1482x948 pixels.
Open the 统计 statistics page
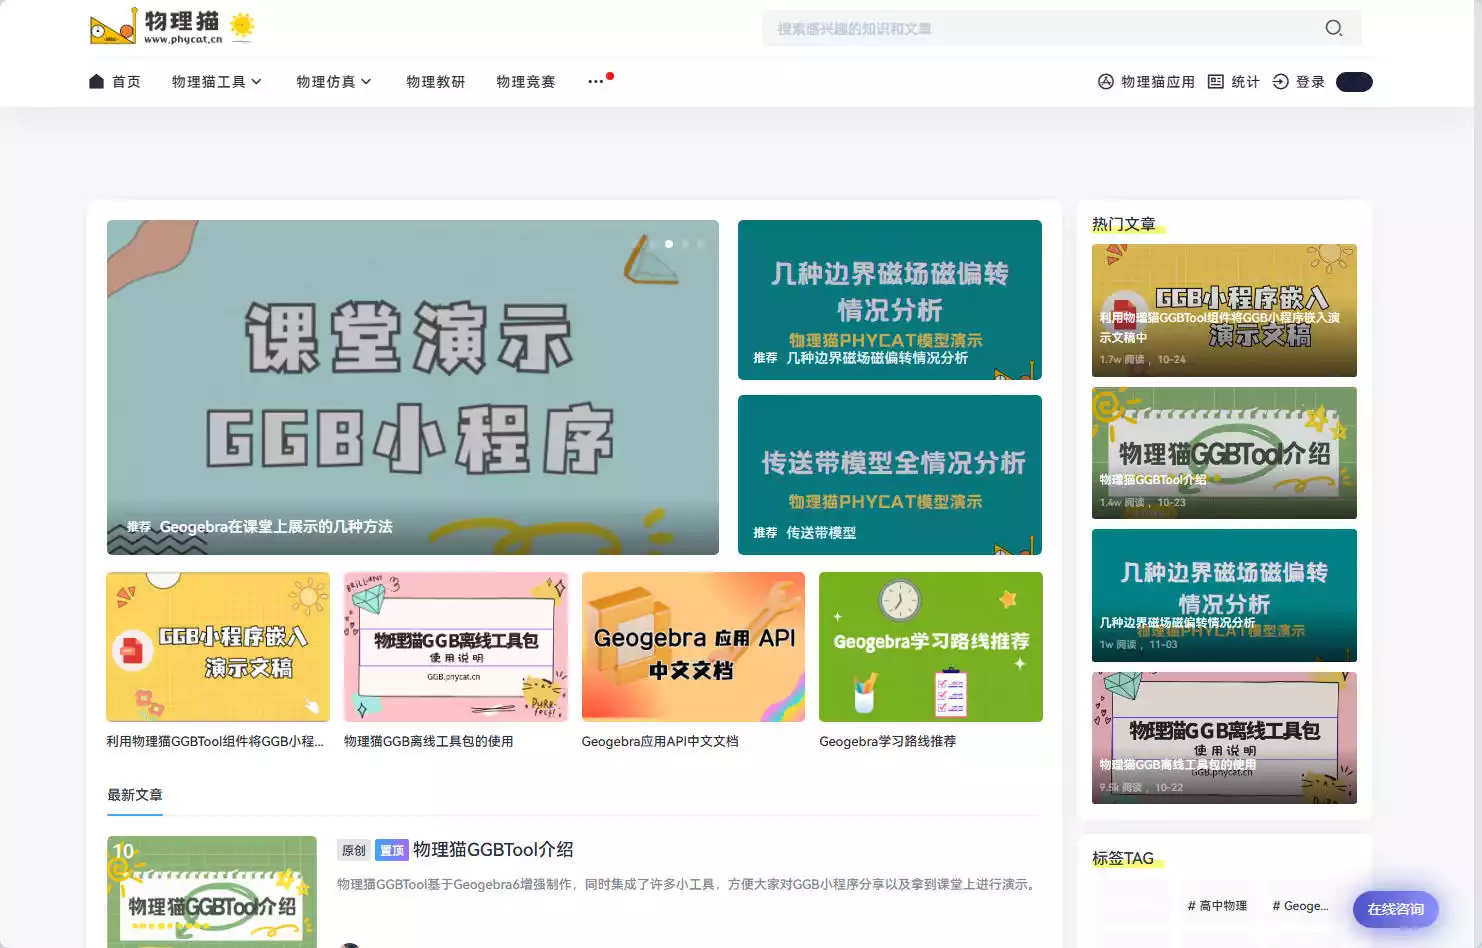tap(1234, 82)
